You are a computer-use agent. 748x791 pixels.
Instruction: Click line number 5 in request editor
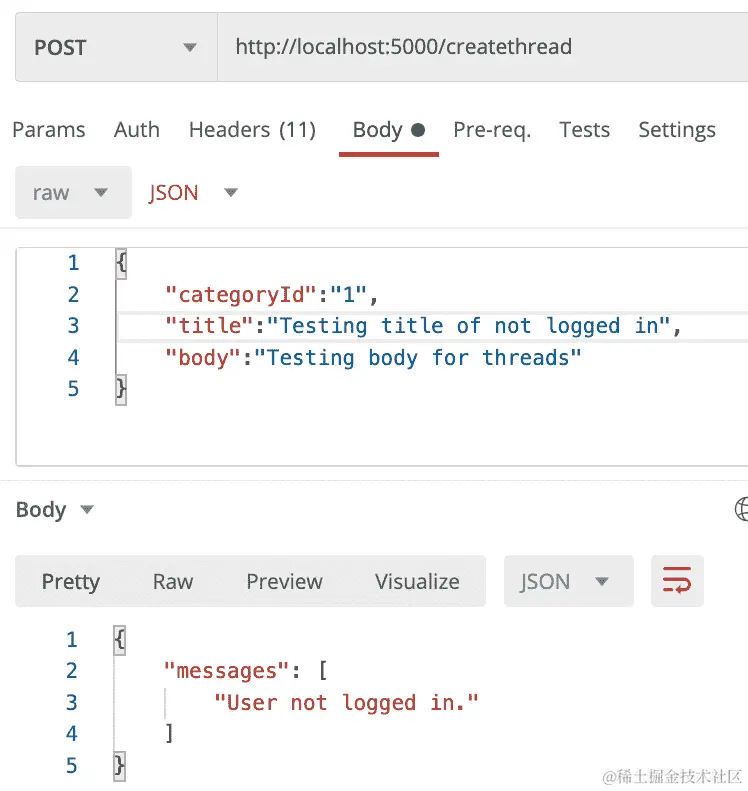tap(74, 388)
